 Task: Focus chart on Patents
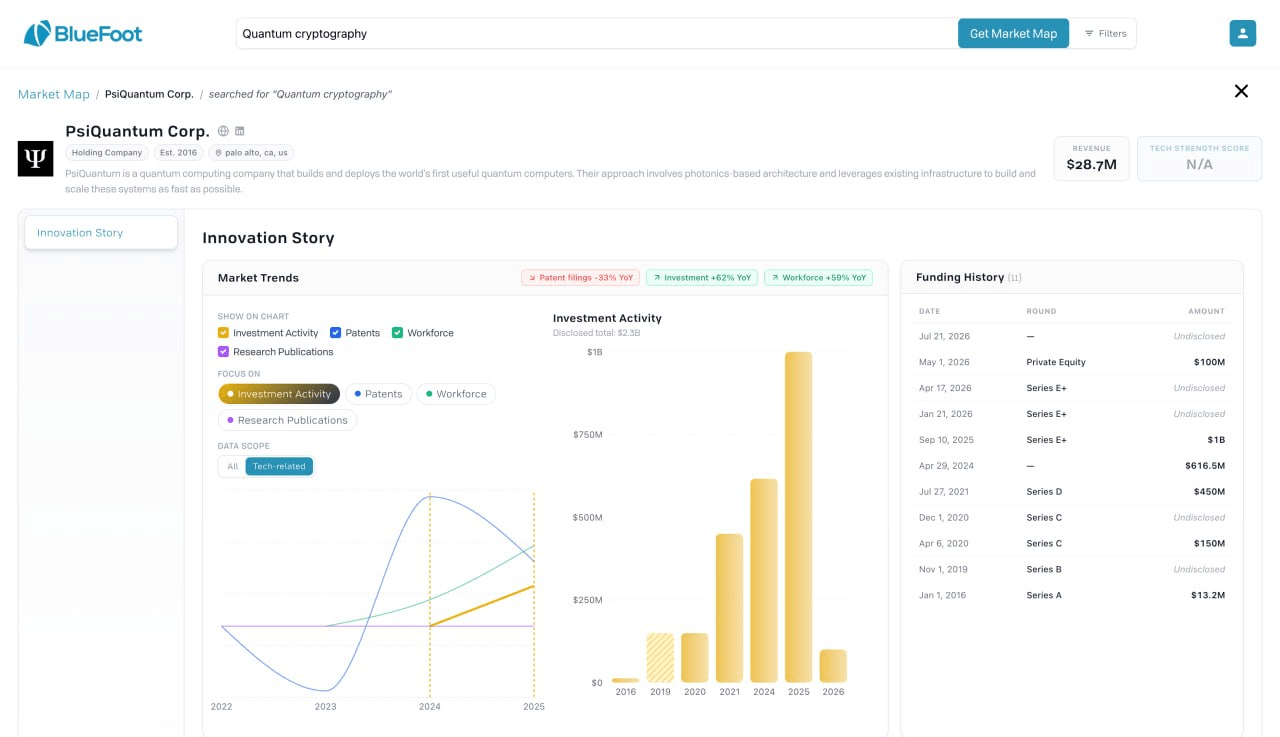click(378, 394)
